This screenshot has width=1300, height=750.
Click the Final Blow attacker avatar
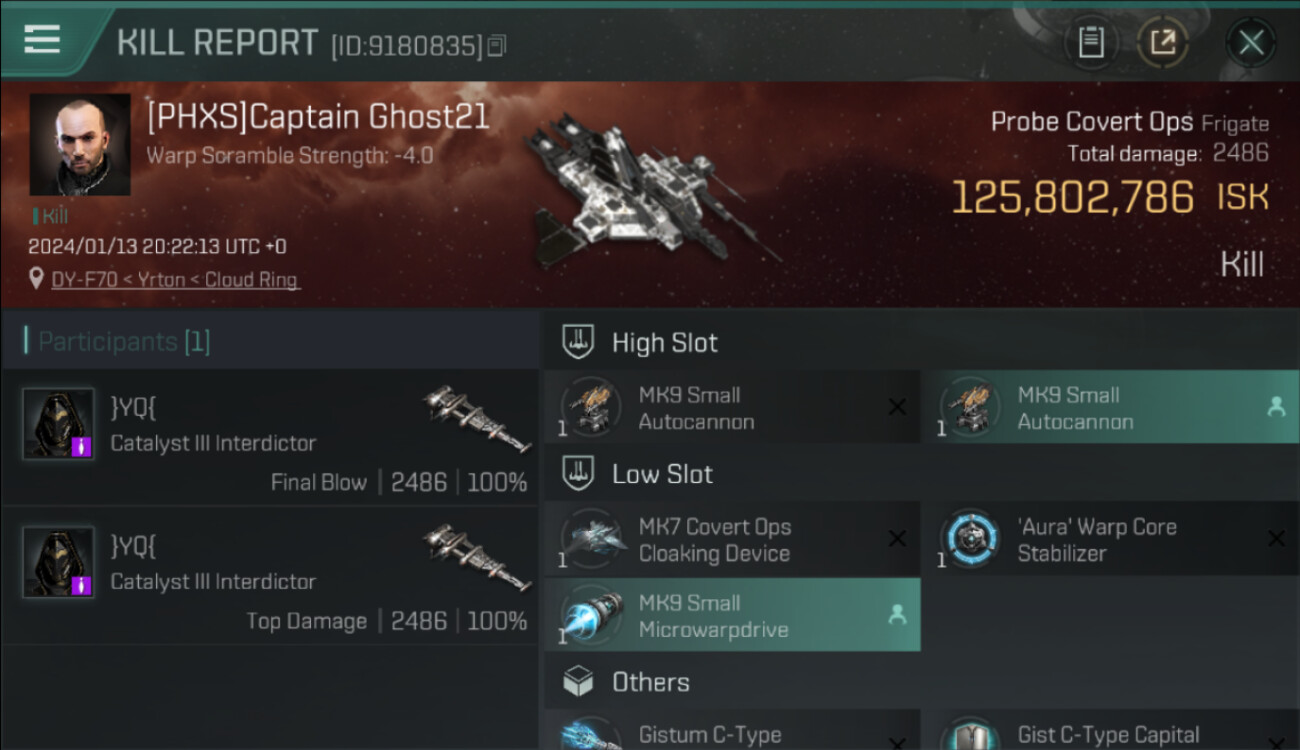point(58,423)
